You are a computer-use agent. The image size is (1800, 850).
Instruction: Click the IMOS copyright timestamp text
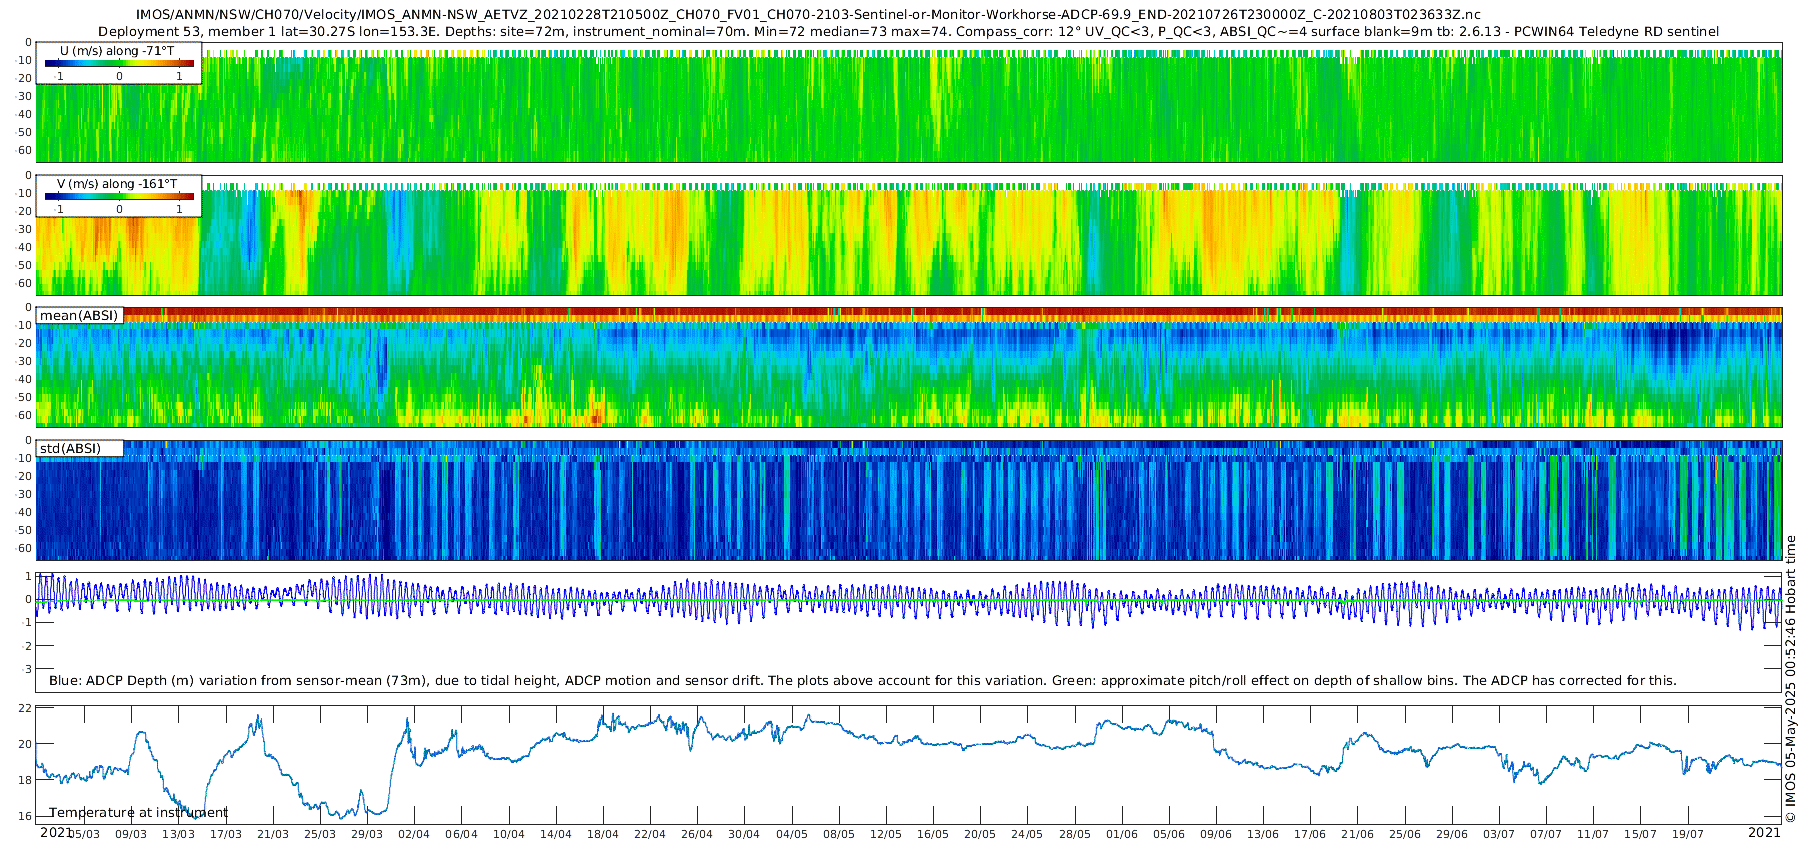tap(1790, 680)
